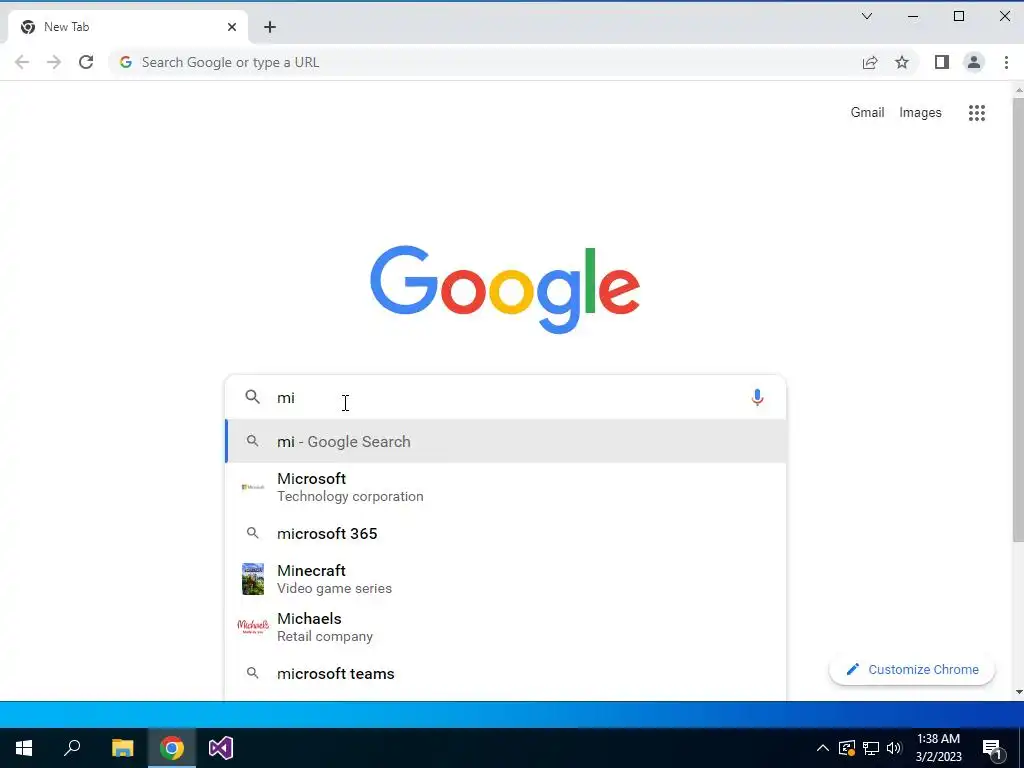Image resolution: width=1024 pixels, height=768 pixels.
Task: Click the Minecraft thumbnail image
Action: (253, 579)
